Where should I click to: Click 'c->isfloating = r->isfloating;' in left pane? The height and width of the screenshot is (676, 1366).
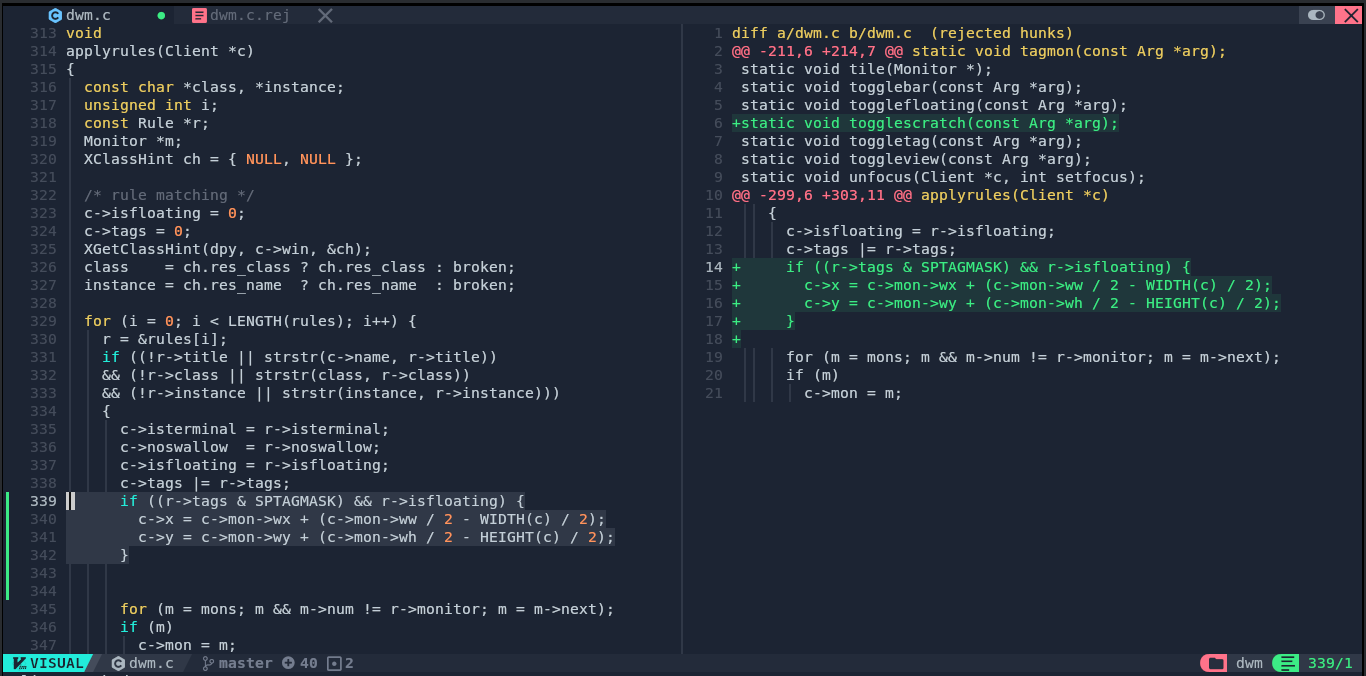tap(255, 465)
